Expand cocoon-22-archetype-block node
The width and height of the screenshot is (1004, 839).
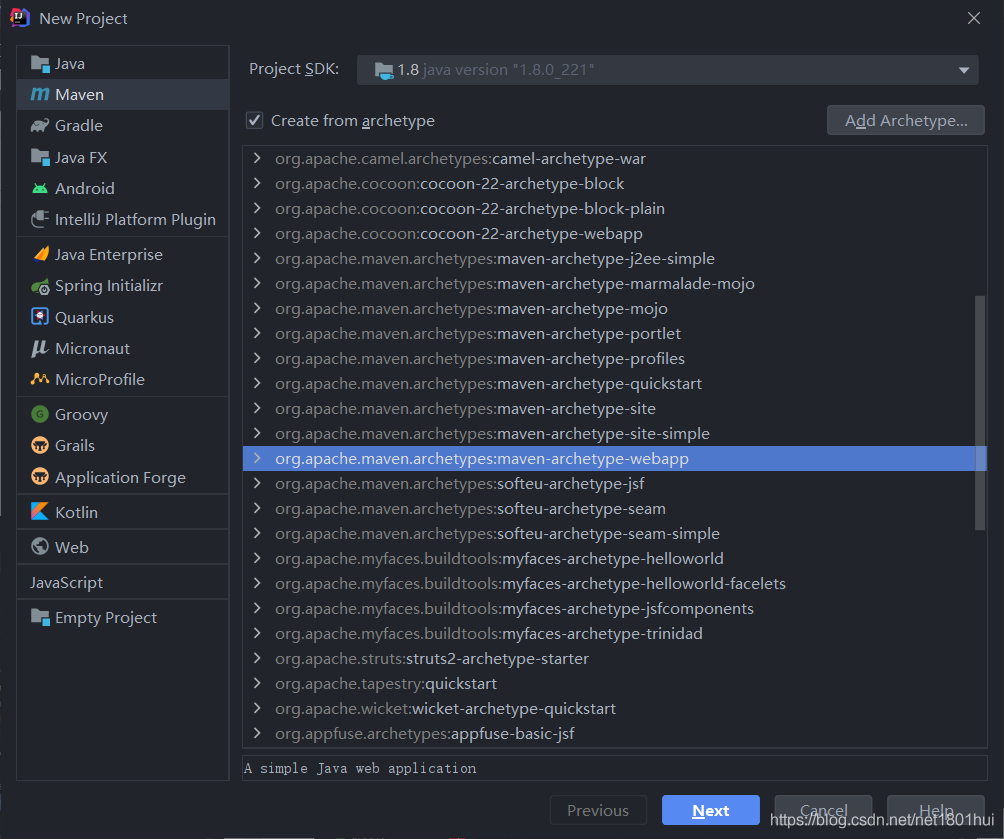click(x=257, y=183)
